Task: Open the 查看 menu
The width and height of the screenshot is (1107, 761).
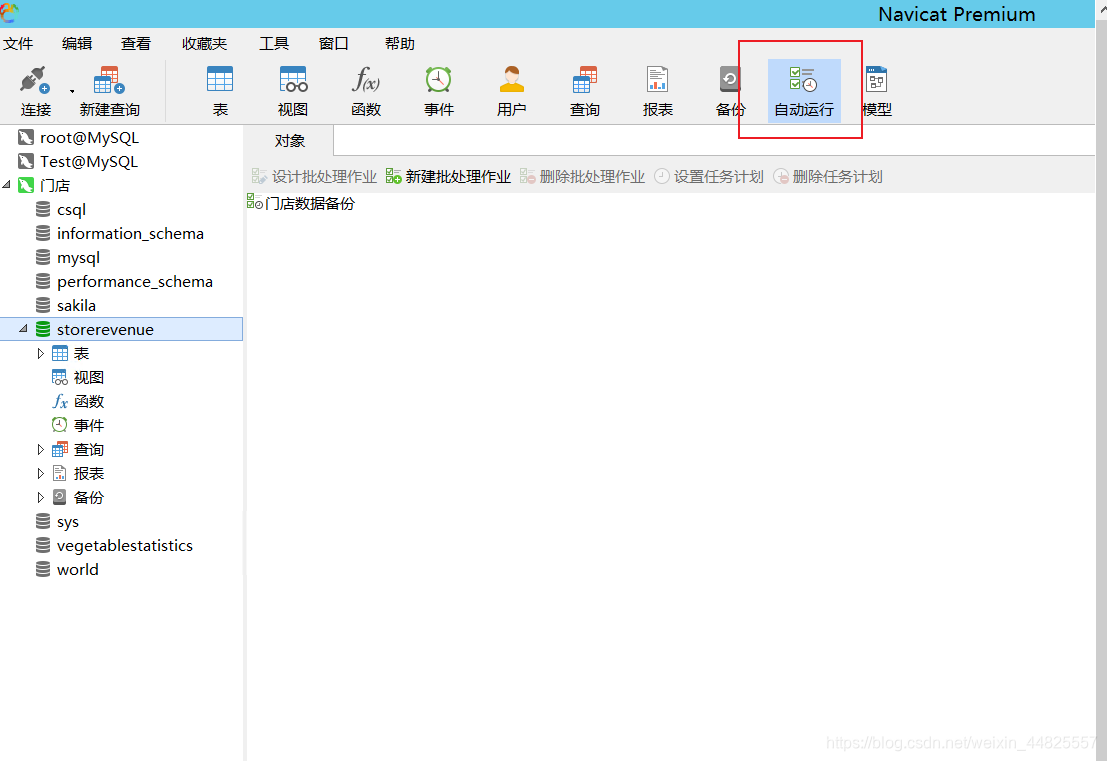Action: 136,44
